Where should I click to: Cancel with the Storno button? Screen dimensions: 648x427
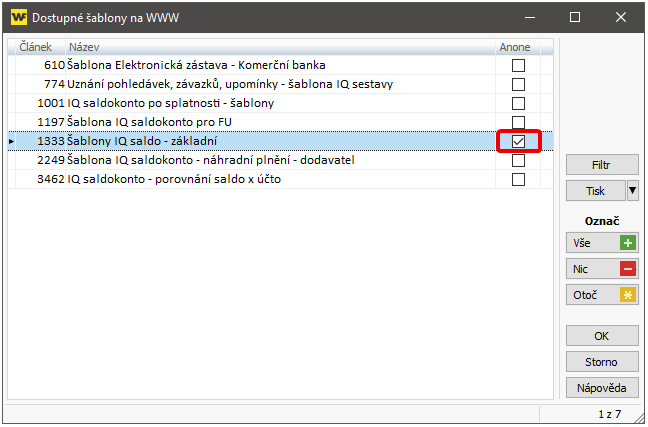[x=602, y=362]
